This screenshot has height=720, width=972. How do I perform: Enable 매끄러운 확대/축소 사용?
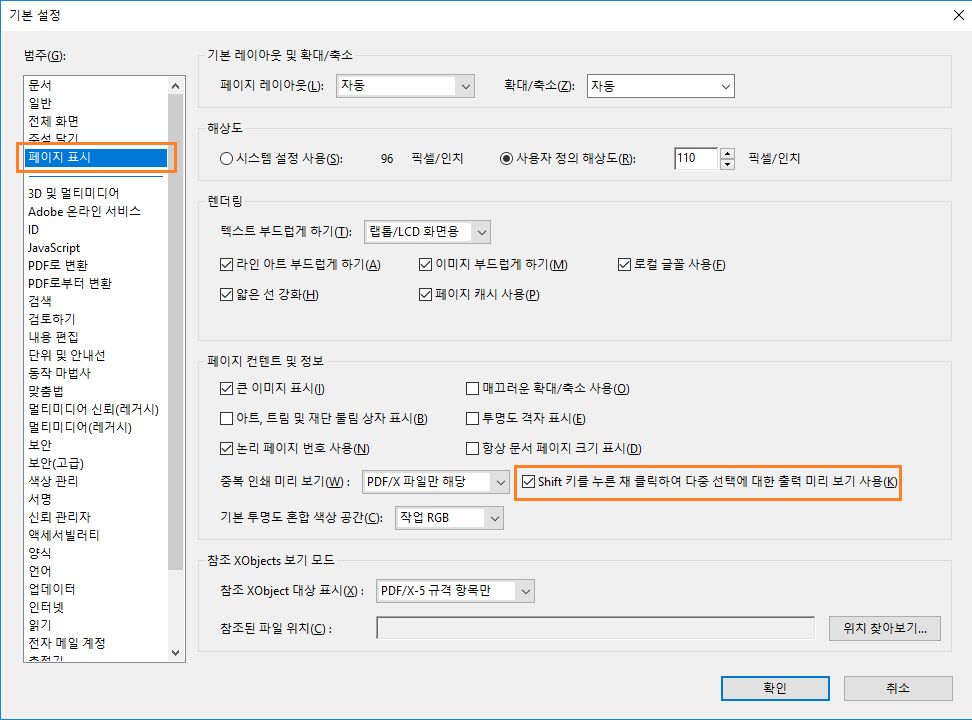469,388
